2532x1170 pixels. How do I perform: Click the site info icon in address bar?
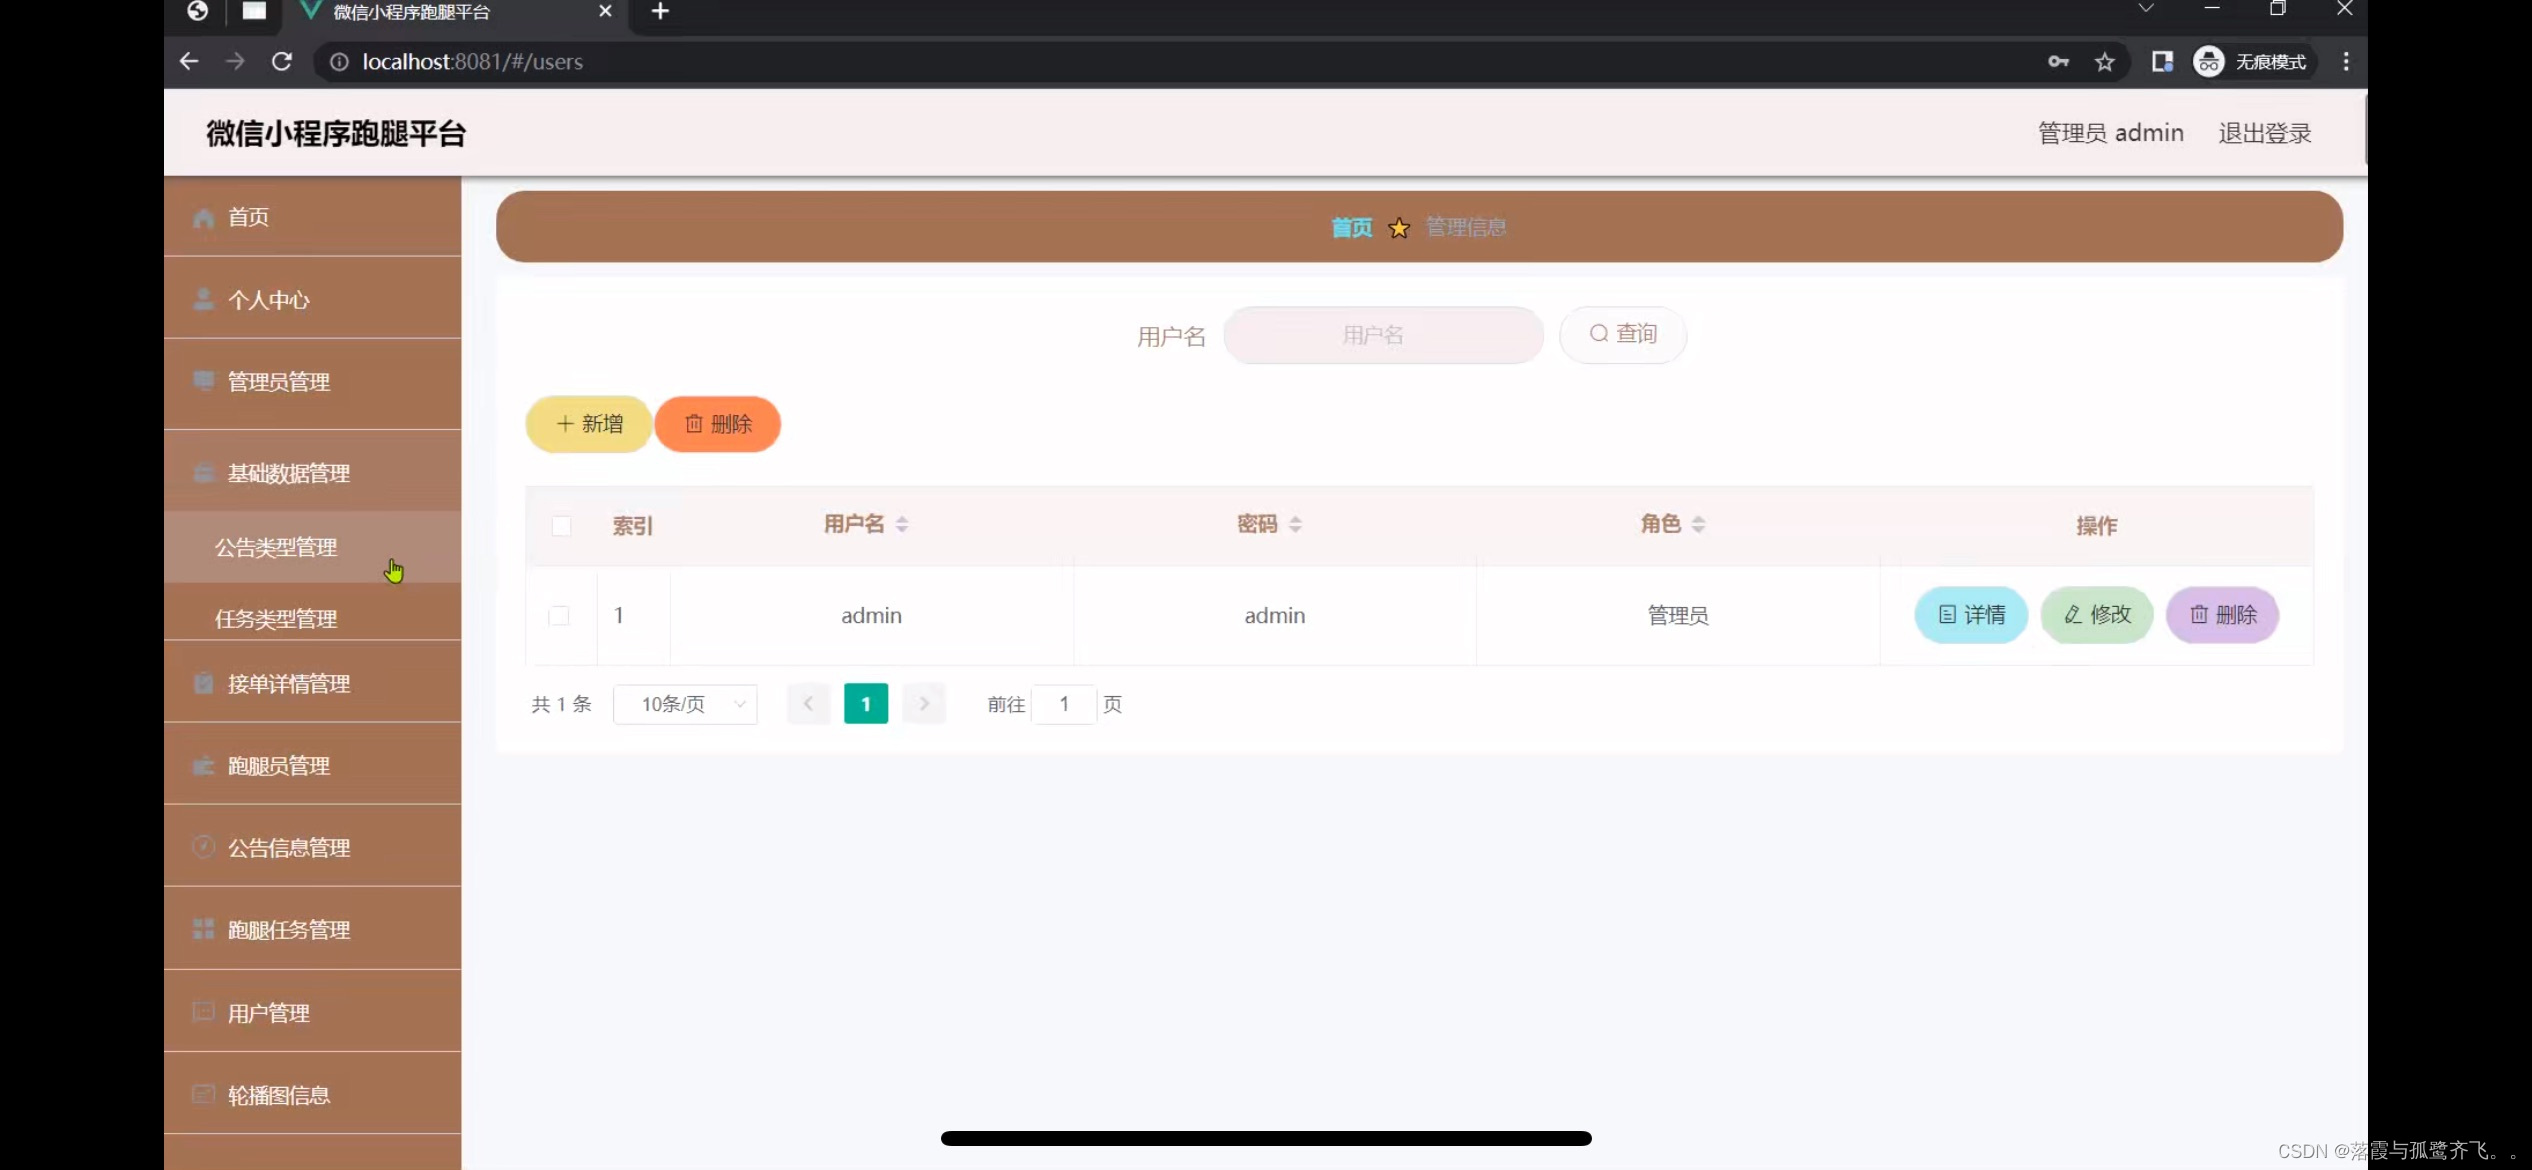click(339, 62)
